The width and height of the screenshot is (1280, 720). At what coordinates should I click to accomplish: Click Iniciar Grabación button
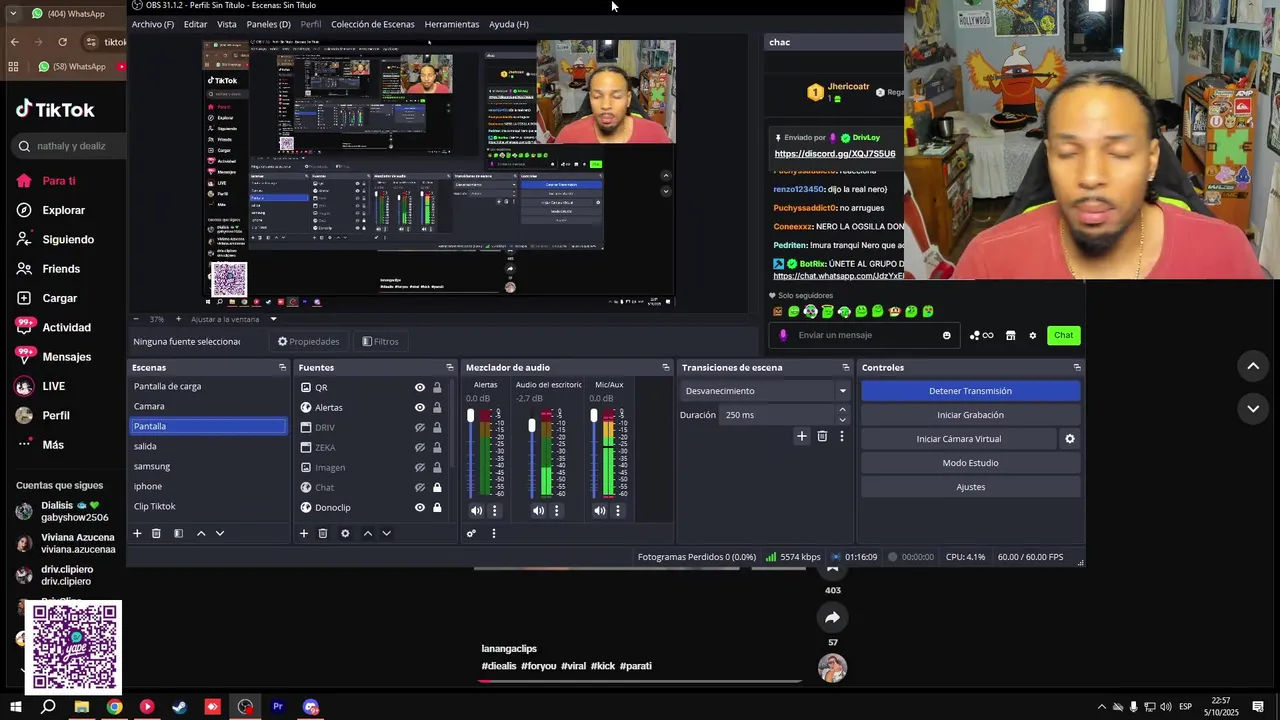[x=970, y=415]
